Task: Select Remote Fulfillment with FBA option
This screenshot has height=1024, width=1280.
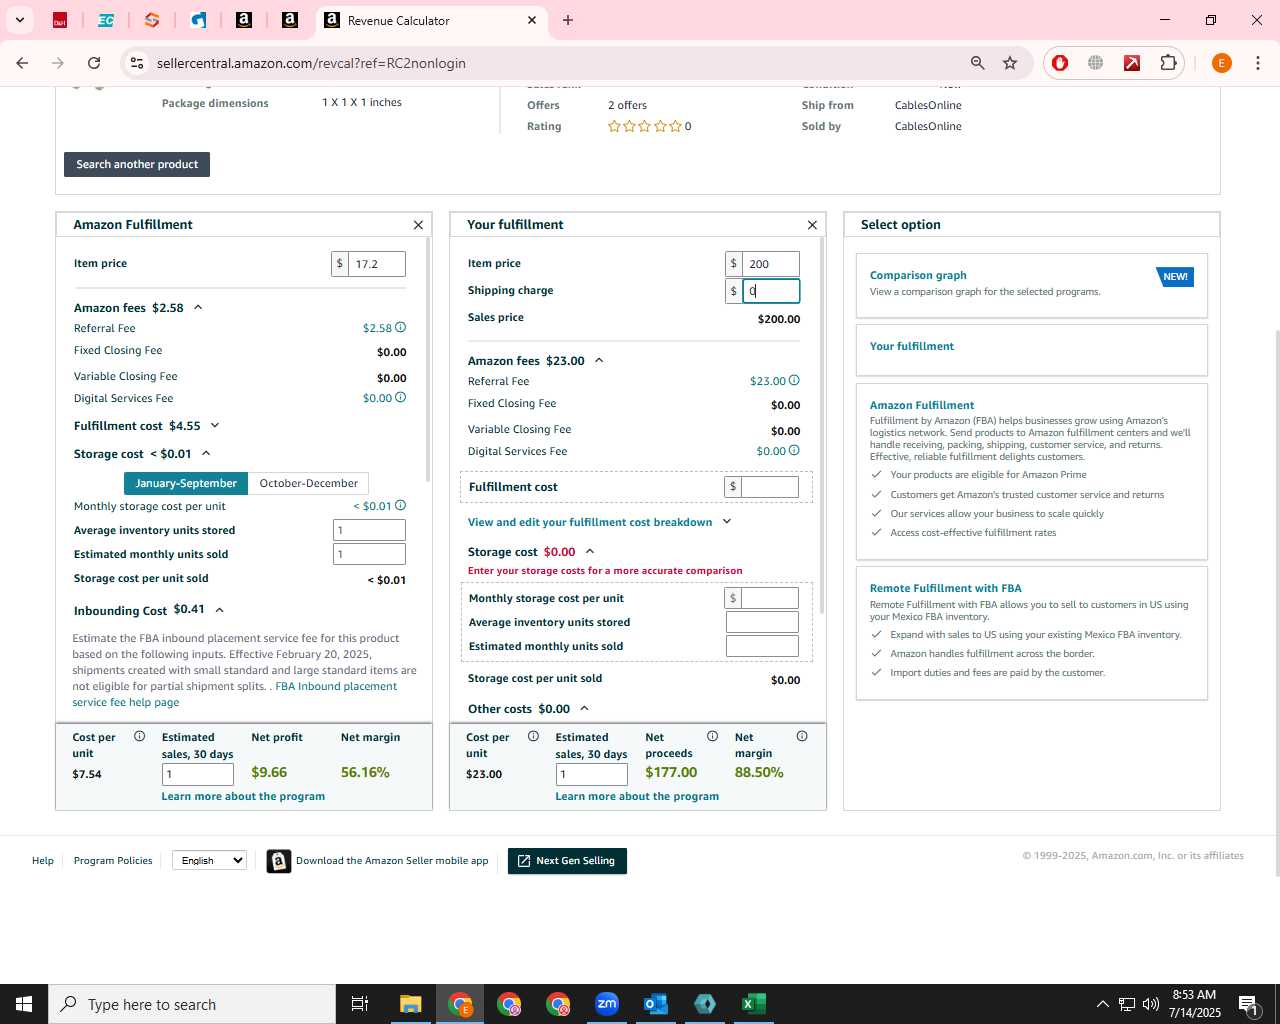Action: tap(1032, 633)
